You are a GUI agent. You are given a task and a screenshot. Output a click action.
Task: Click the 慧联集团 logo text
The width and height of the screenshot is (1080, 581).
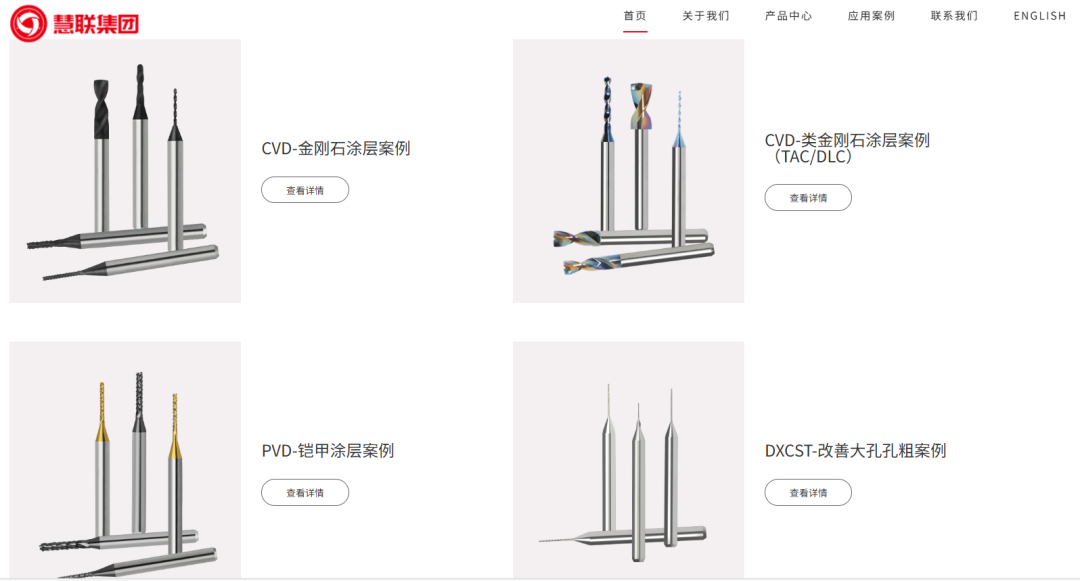click(96, 24)
